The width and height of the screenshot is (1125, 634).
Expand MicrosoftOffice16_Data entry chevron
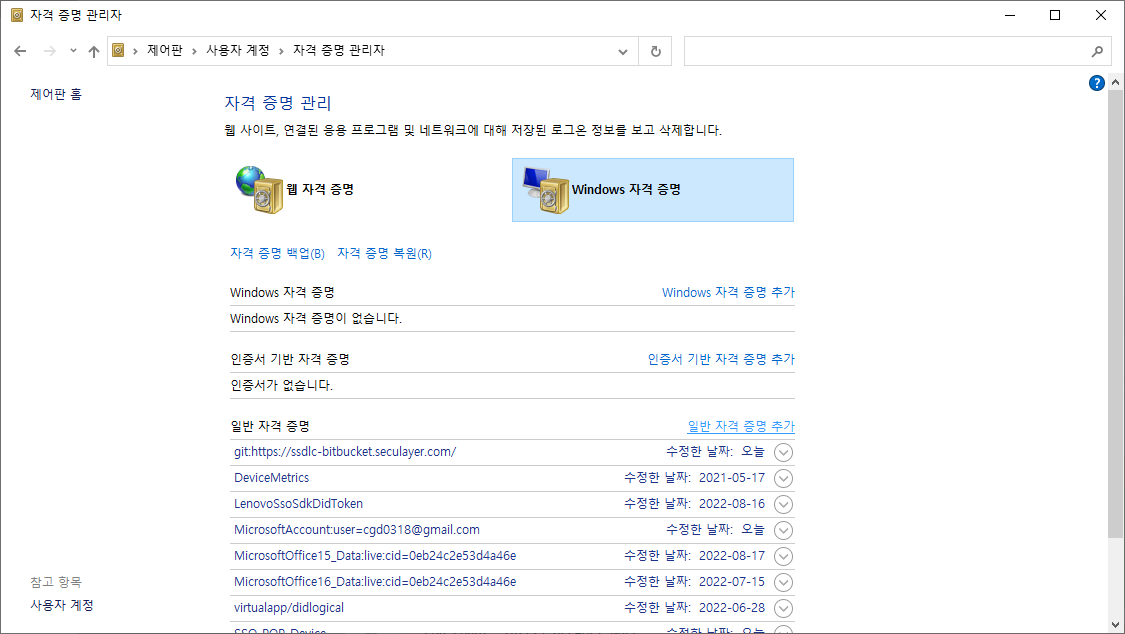pyautogui.click(x=783, y=582)
